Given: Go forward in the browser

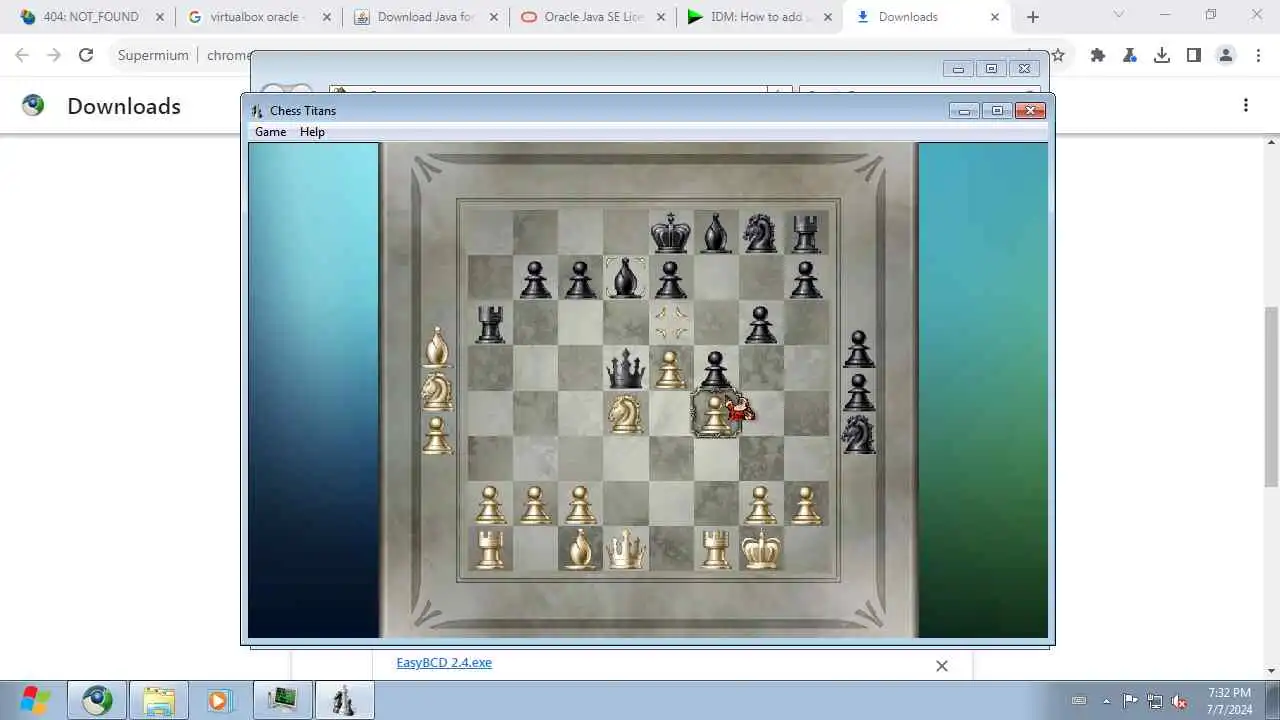Looking at the screenshot, I should tap(54, 56).
